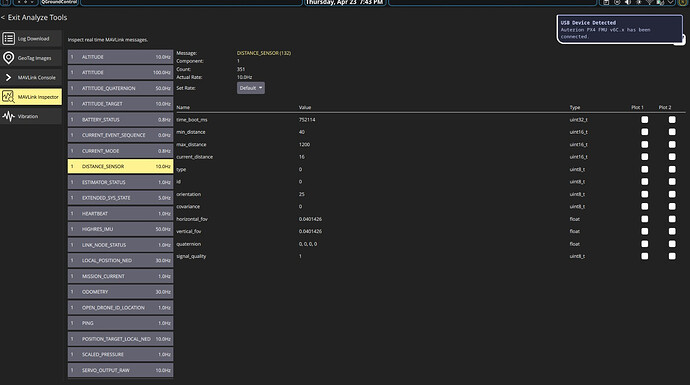Select LOCAL_POSITION_NED message
The image size is (690, 385).
click(120, 260)
